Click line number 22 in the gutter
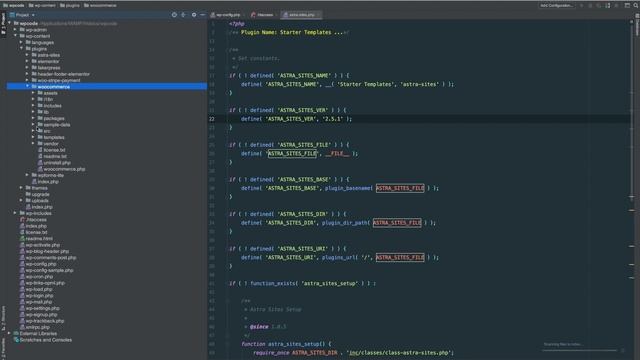 [x=212, y=119]
